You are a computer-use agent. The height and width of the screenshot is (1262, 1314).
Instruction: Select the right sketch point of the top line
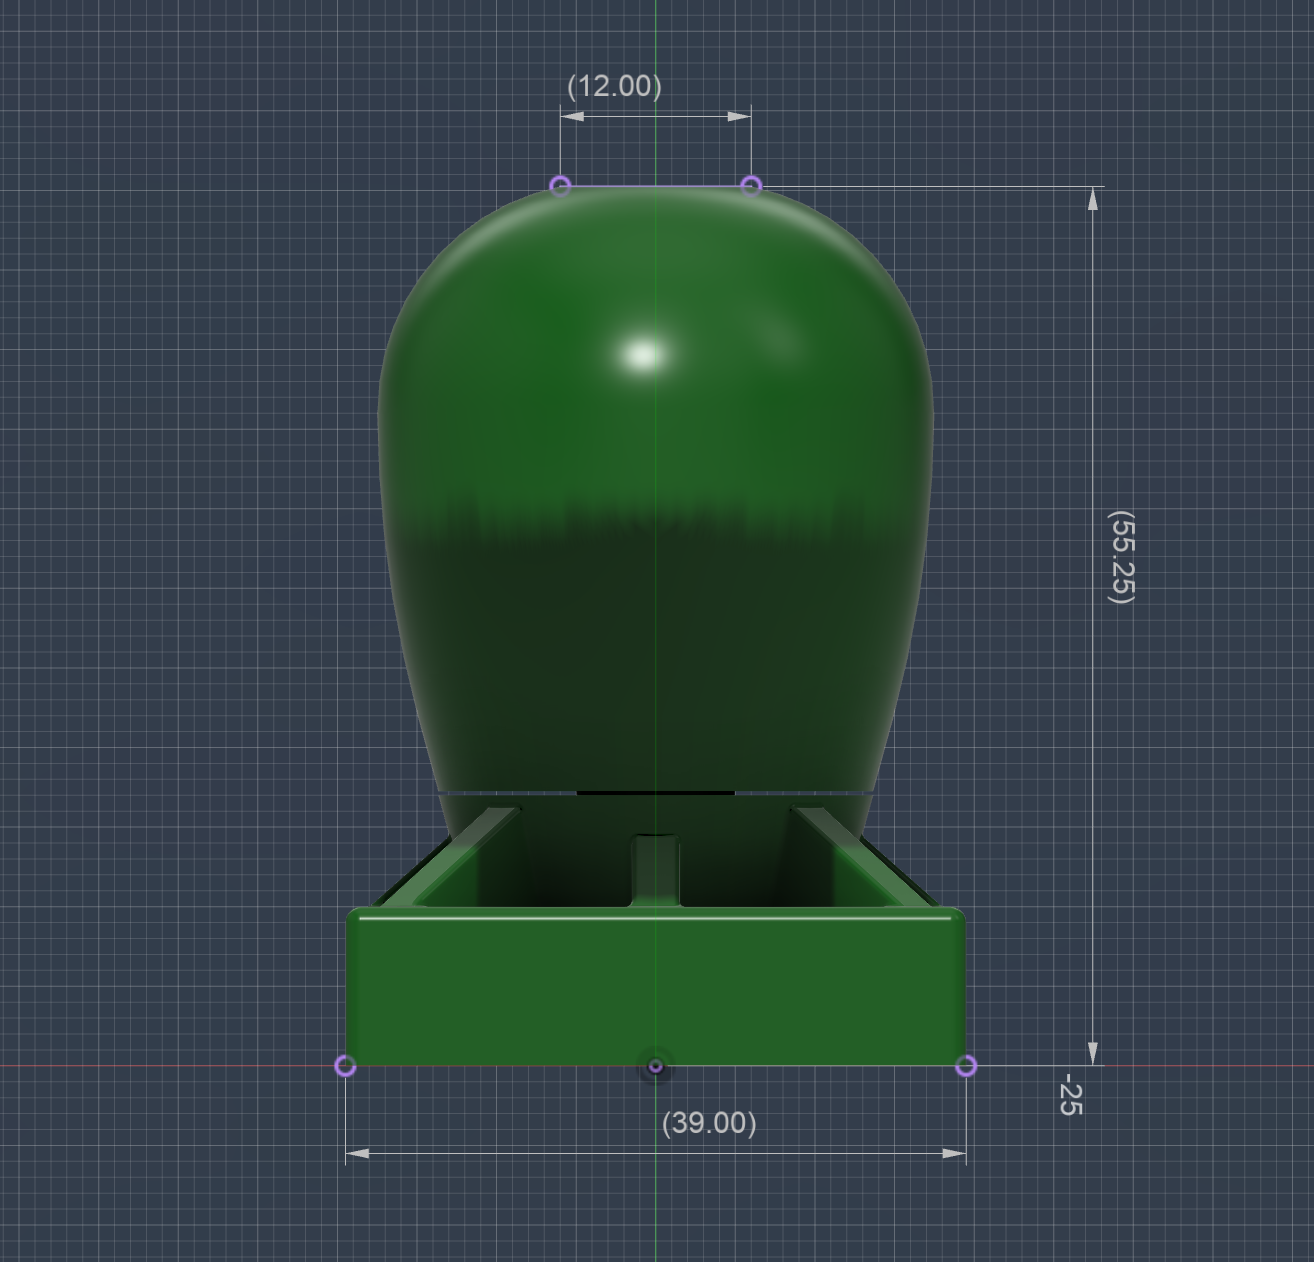pos(751,186)
